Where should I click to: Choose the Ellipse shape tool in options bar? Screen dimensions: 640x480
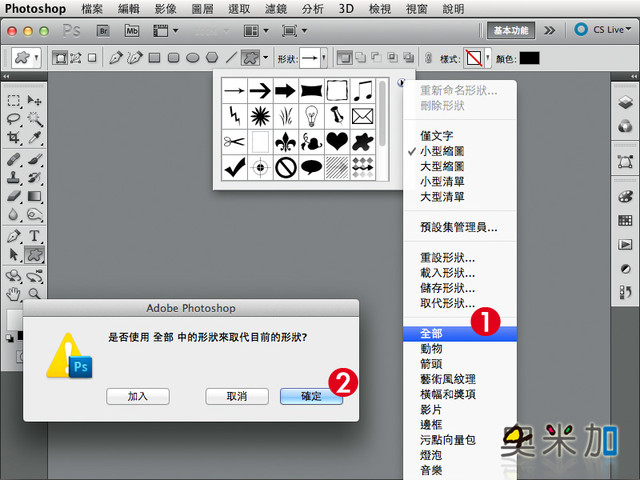tap(192, 58)
